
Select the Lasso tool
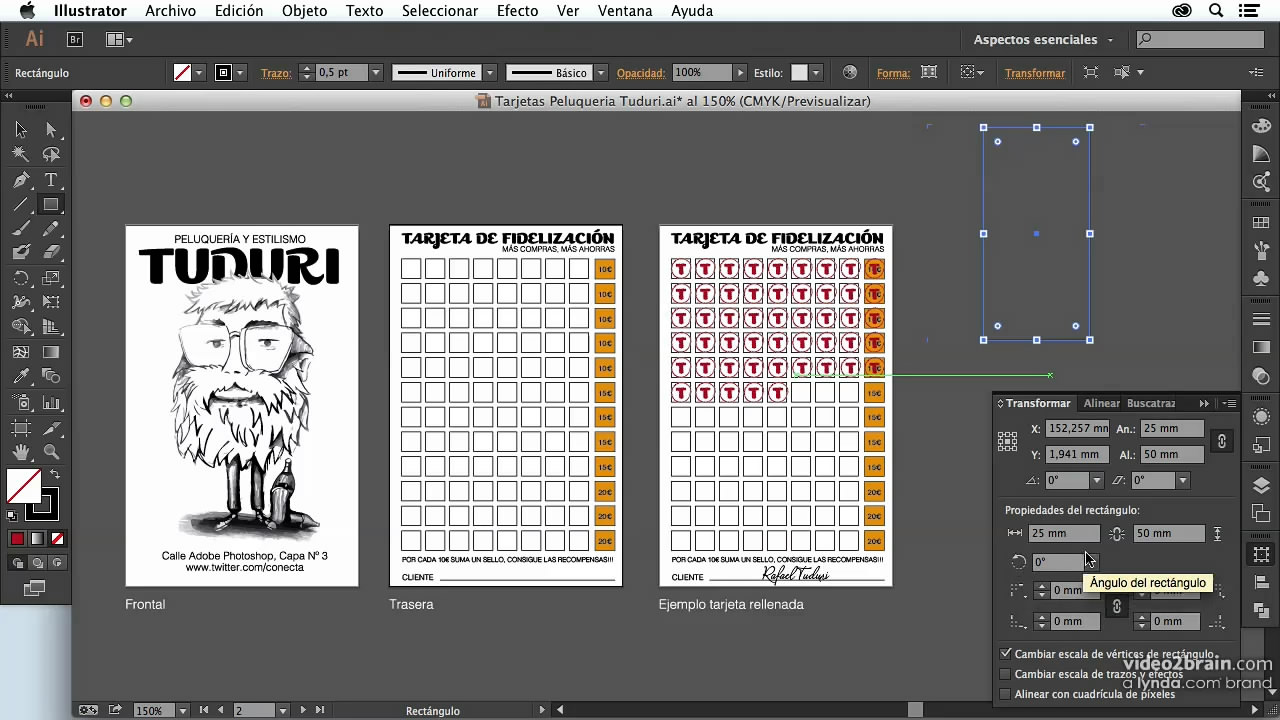click(x=51, y=155)
